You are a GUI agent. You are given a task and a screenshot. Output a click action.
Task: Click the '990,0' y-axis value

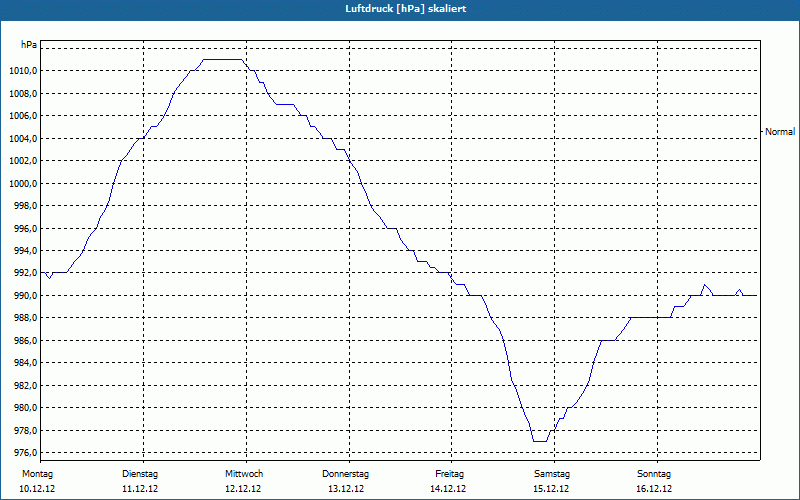tap(26, 295)
